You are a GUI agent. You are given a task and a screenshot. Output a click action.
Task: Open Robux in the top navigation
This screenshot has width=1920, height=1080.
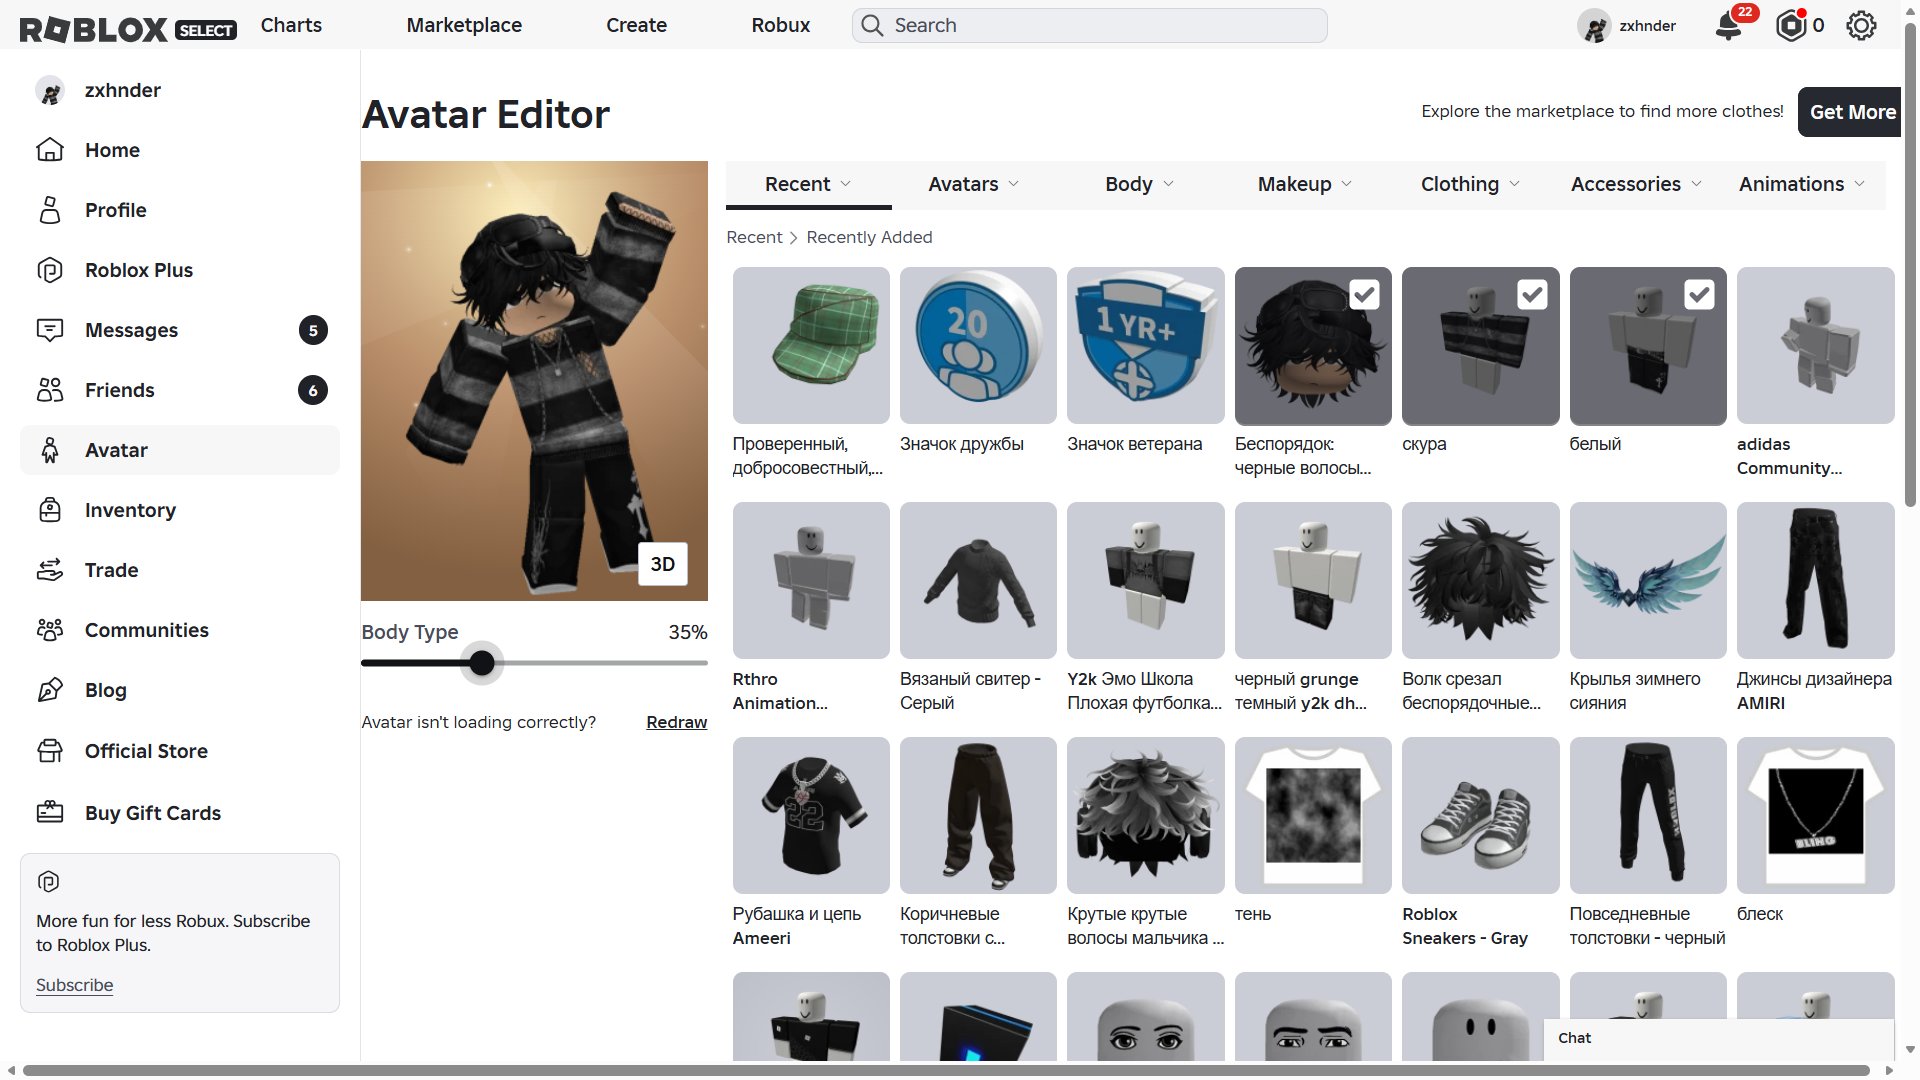pos(780,25)
